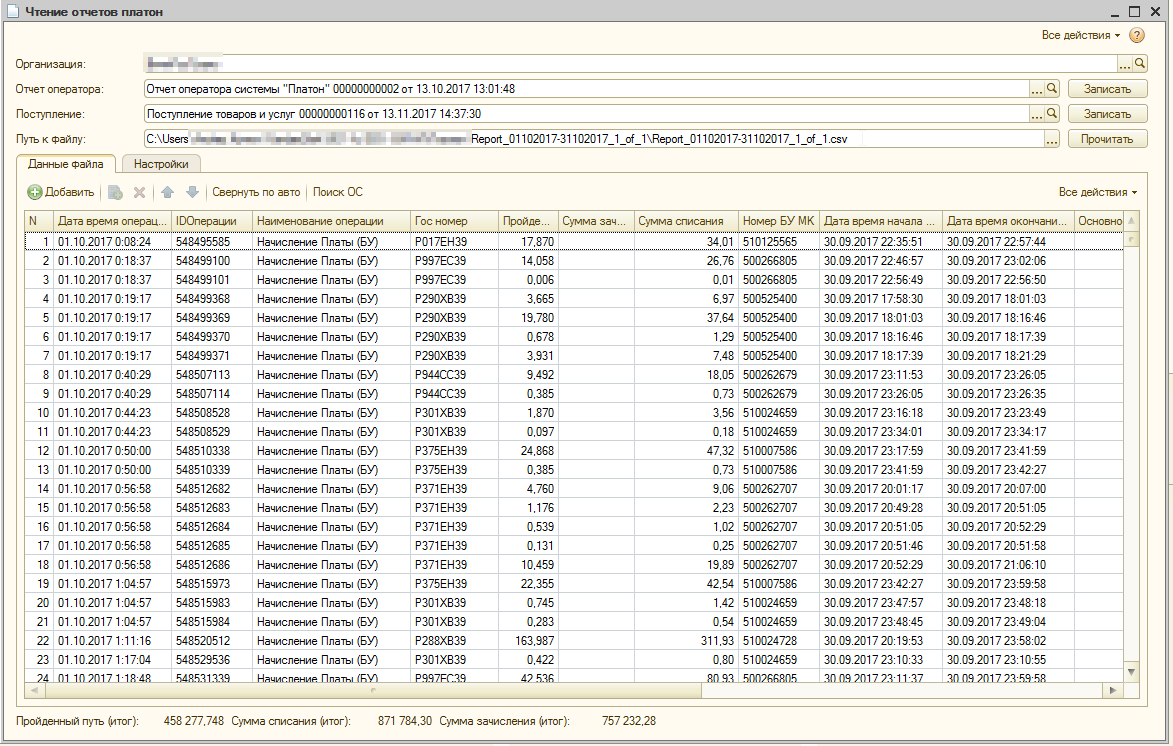Click the Номер БУ МК column header

(778, 221)
